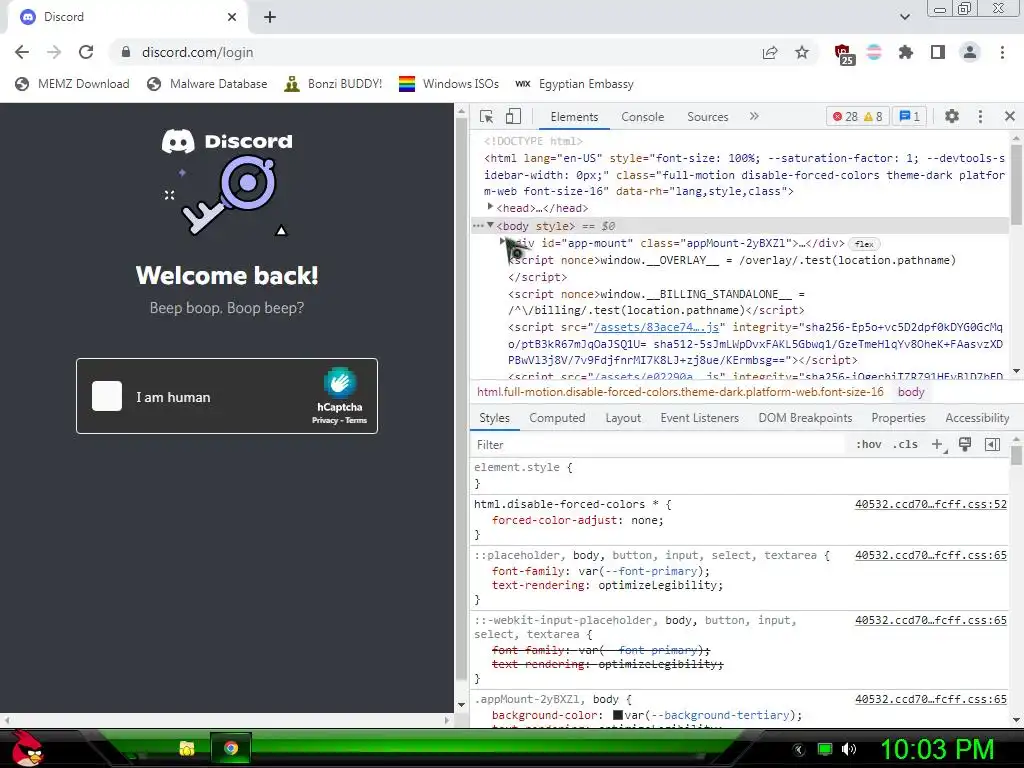Open the DOM Breakpoints tab
The image size is (1024, 768).
pos(805,418)
